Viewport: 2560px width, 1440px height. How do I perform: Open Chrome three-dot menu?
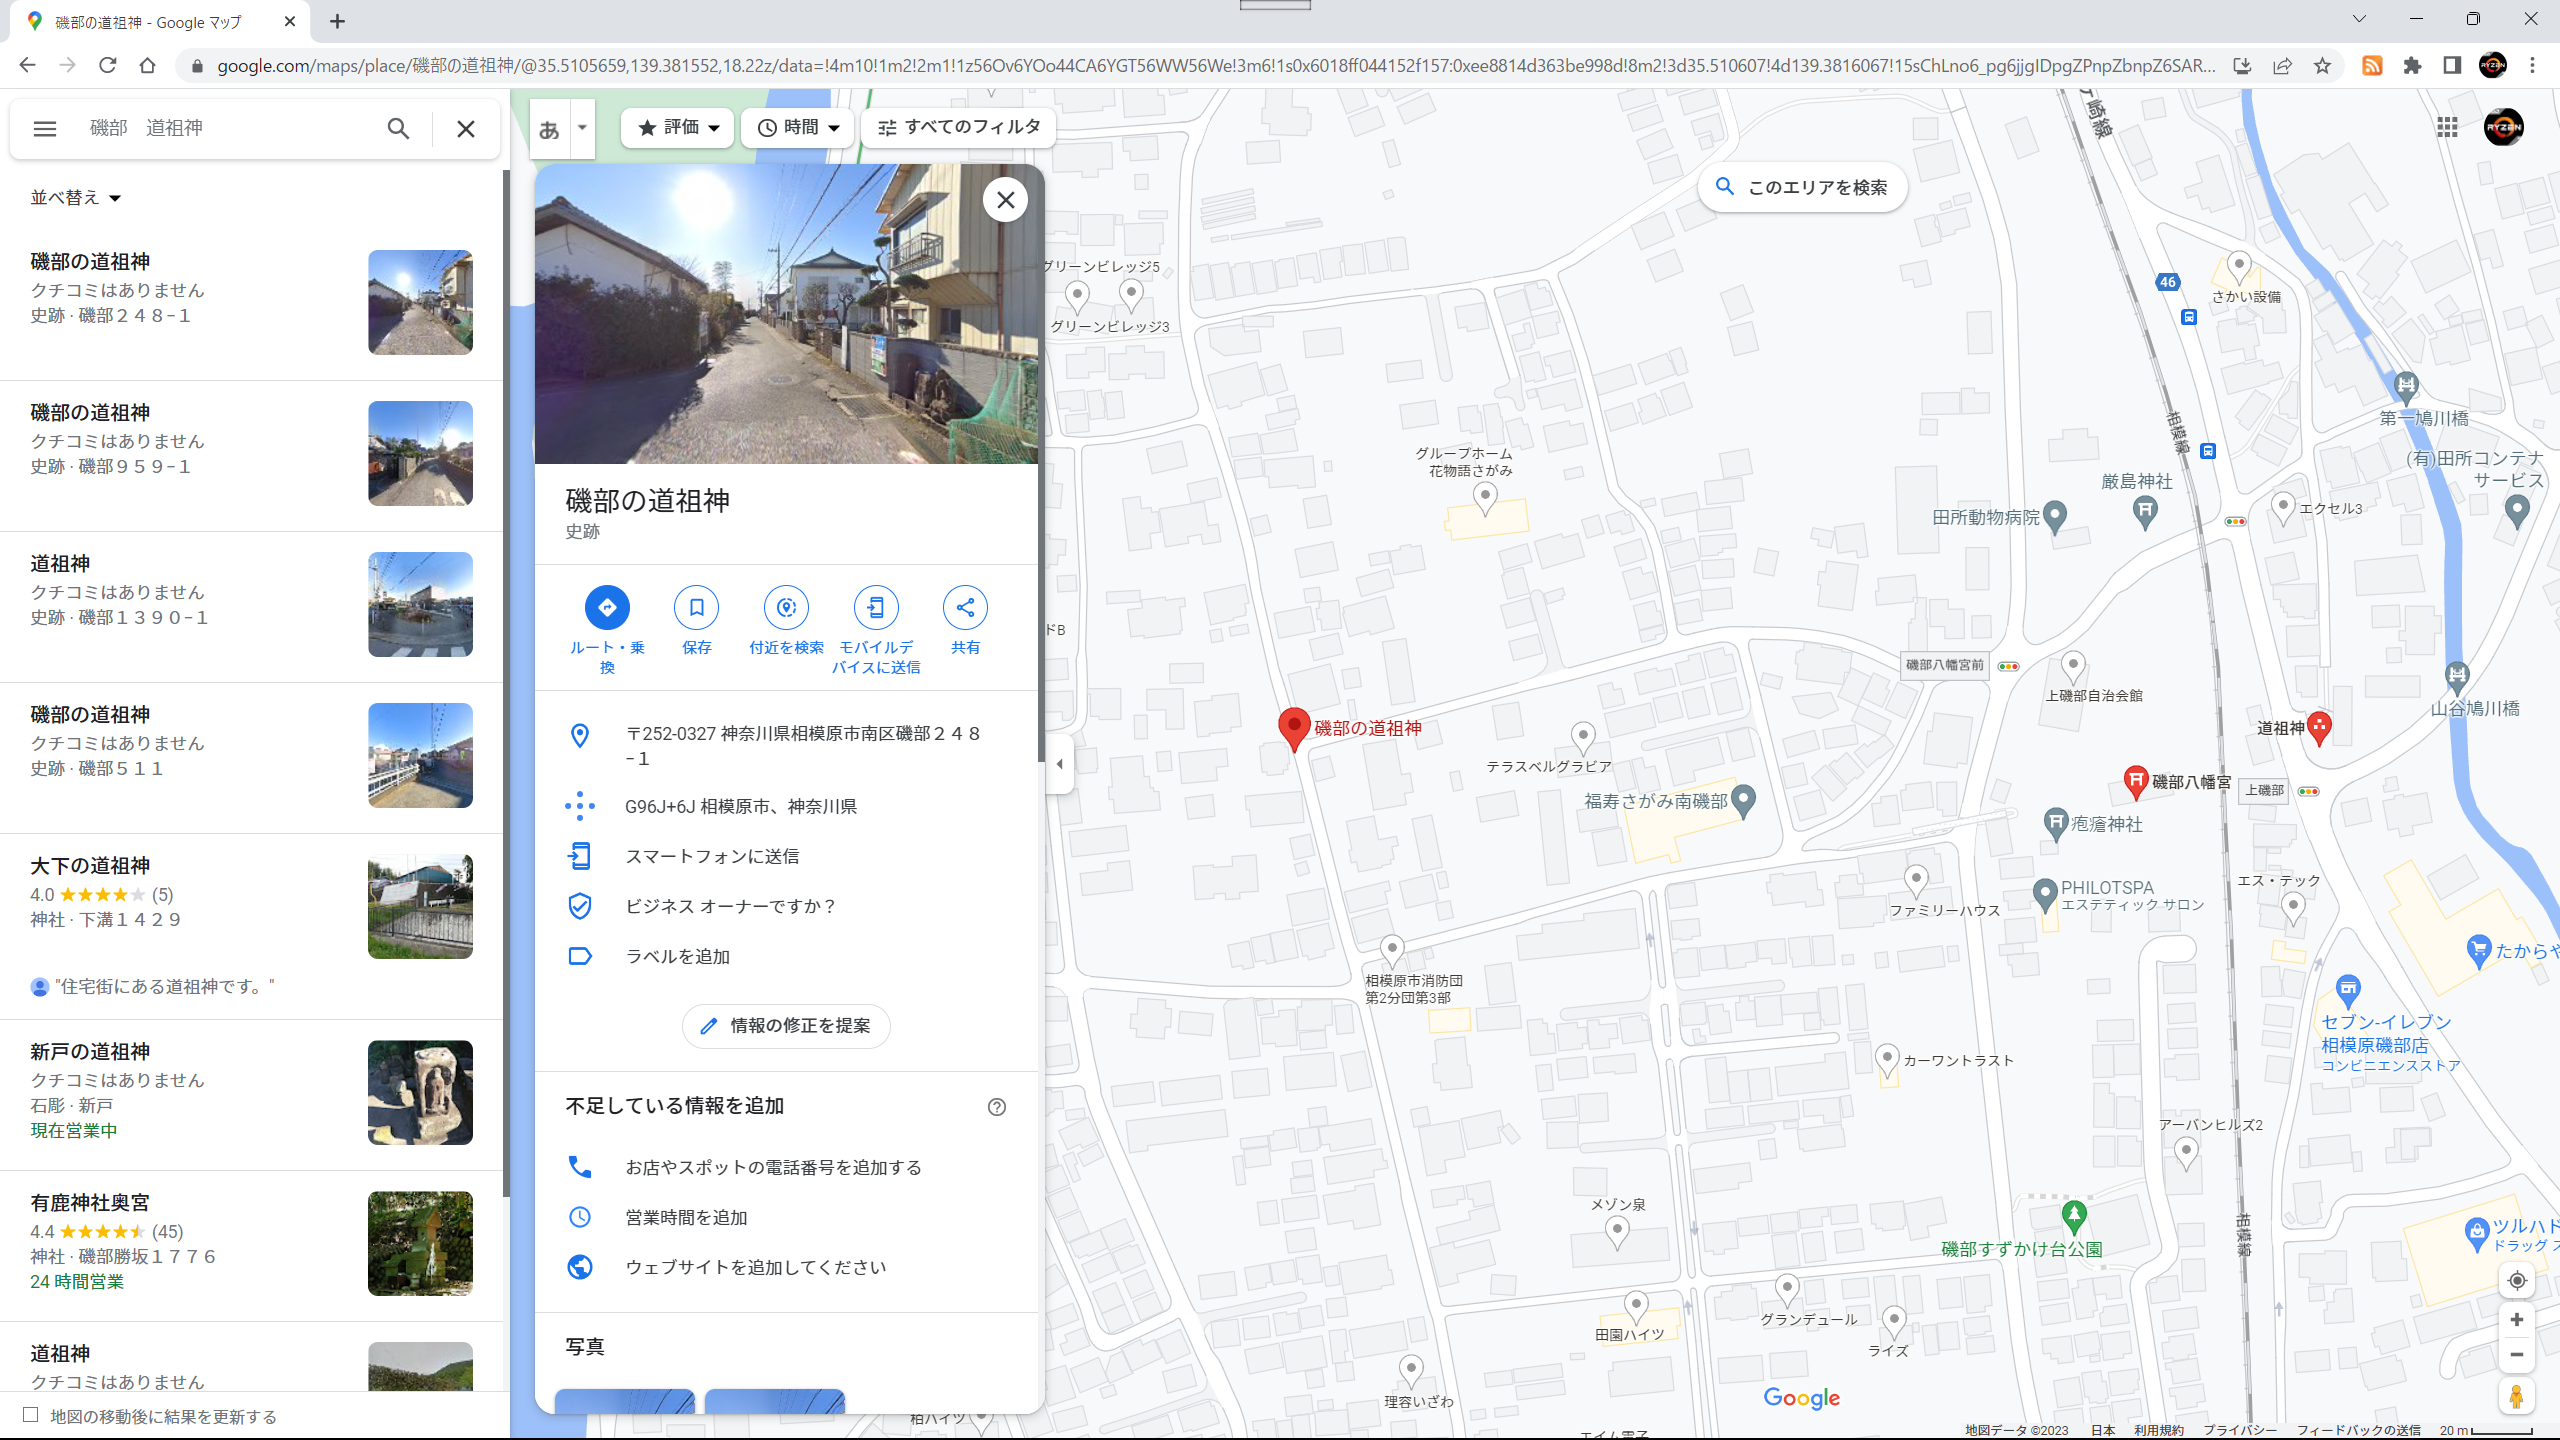click(2532, 66)
